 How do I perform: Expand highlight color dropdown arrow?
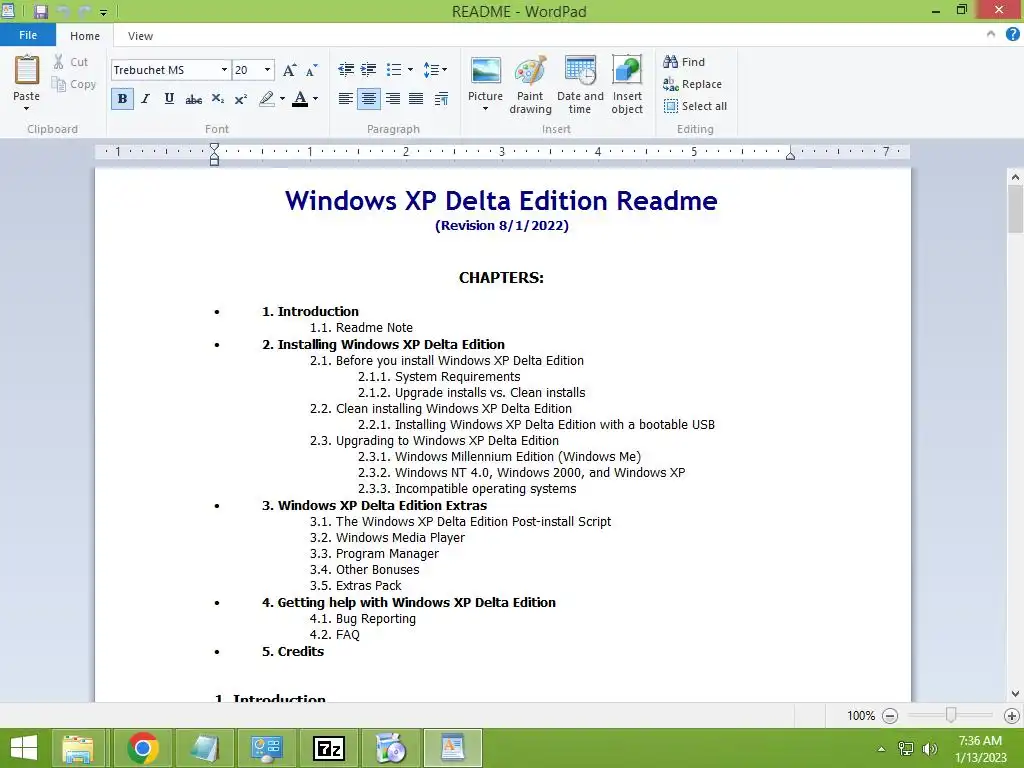pyautogui.click(x=282, y=99)
